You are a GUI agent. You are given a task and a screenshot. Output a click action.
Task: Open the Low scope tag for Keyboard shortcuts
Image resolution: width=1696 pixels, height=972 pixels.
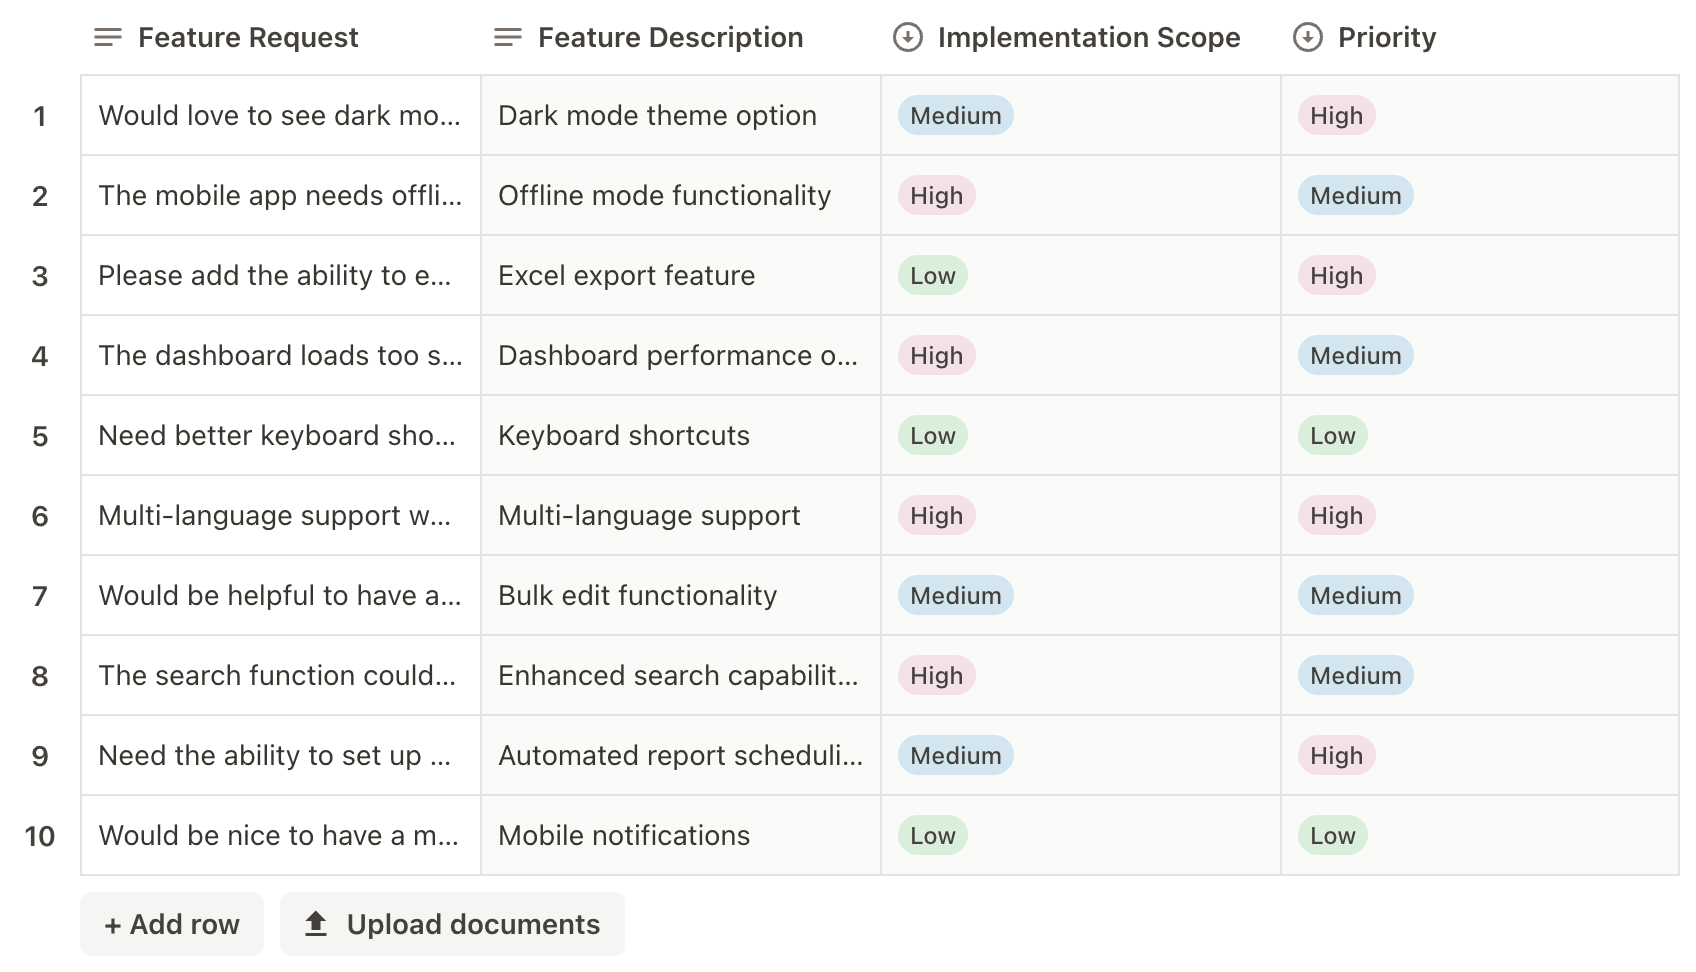coord(930,435)
